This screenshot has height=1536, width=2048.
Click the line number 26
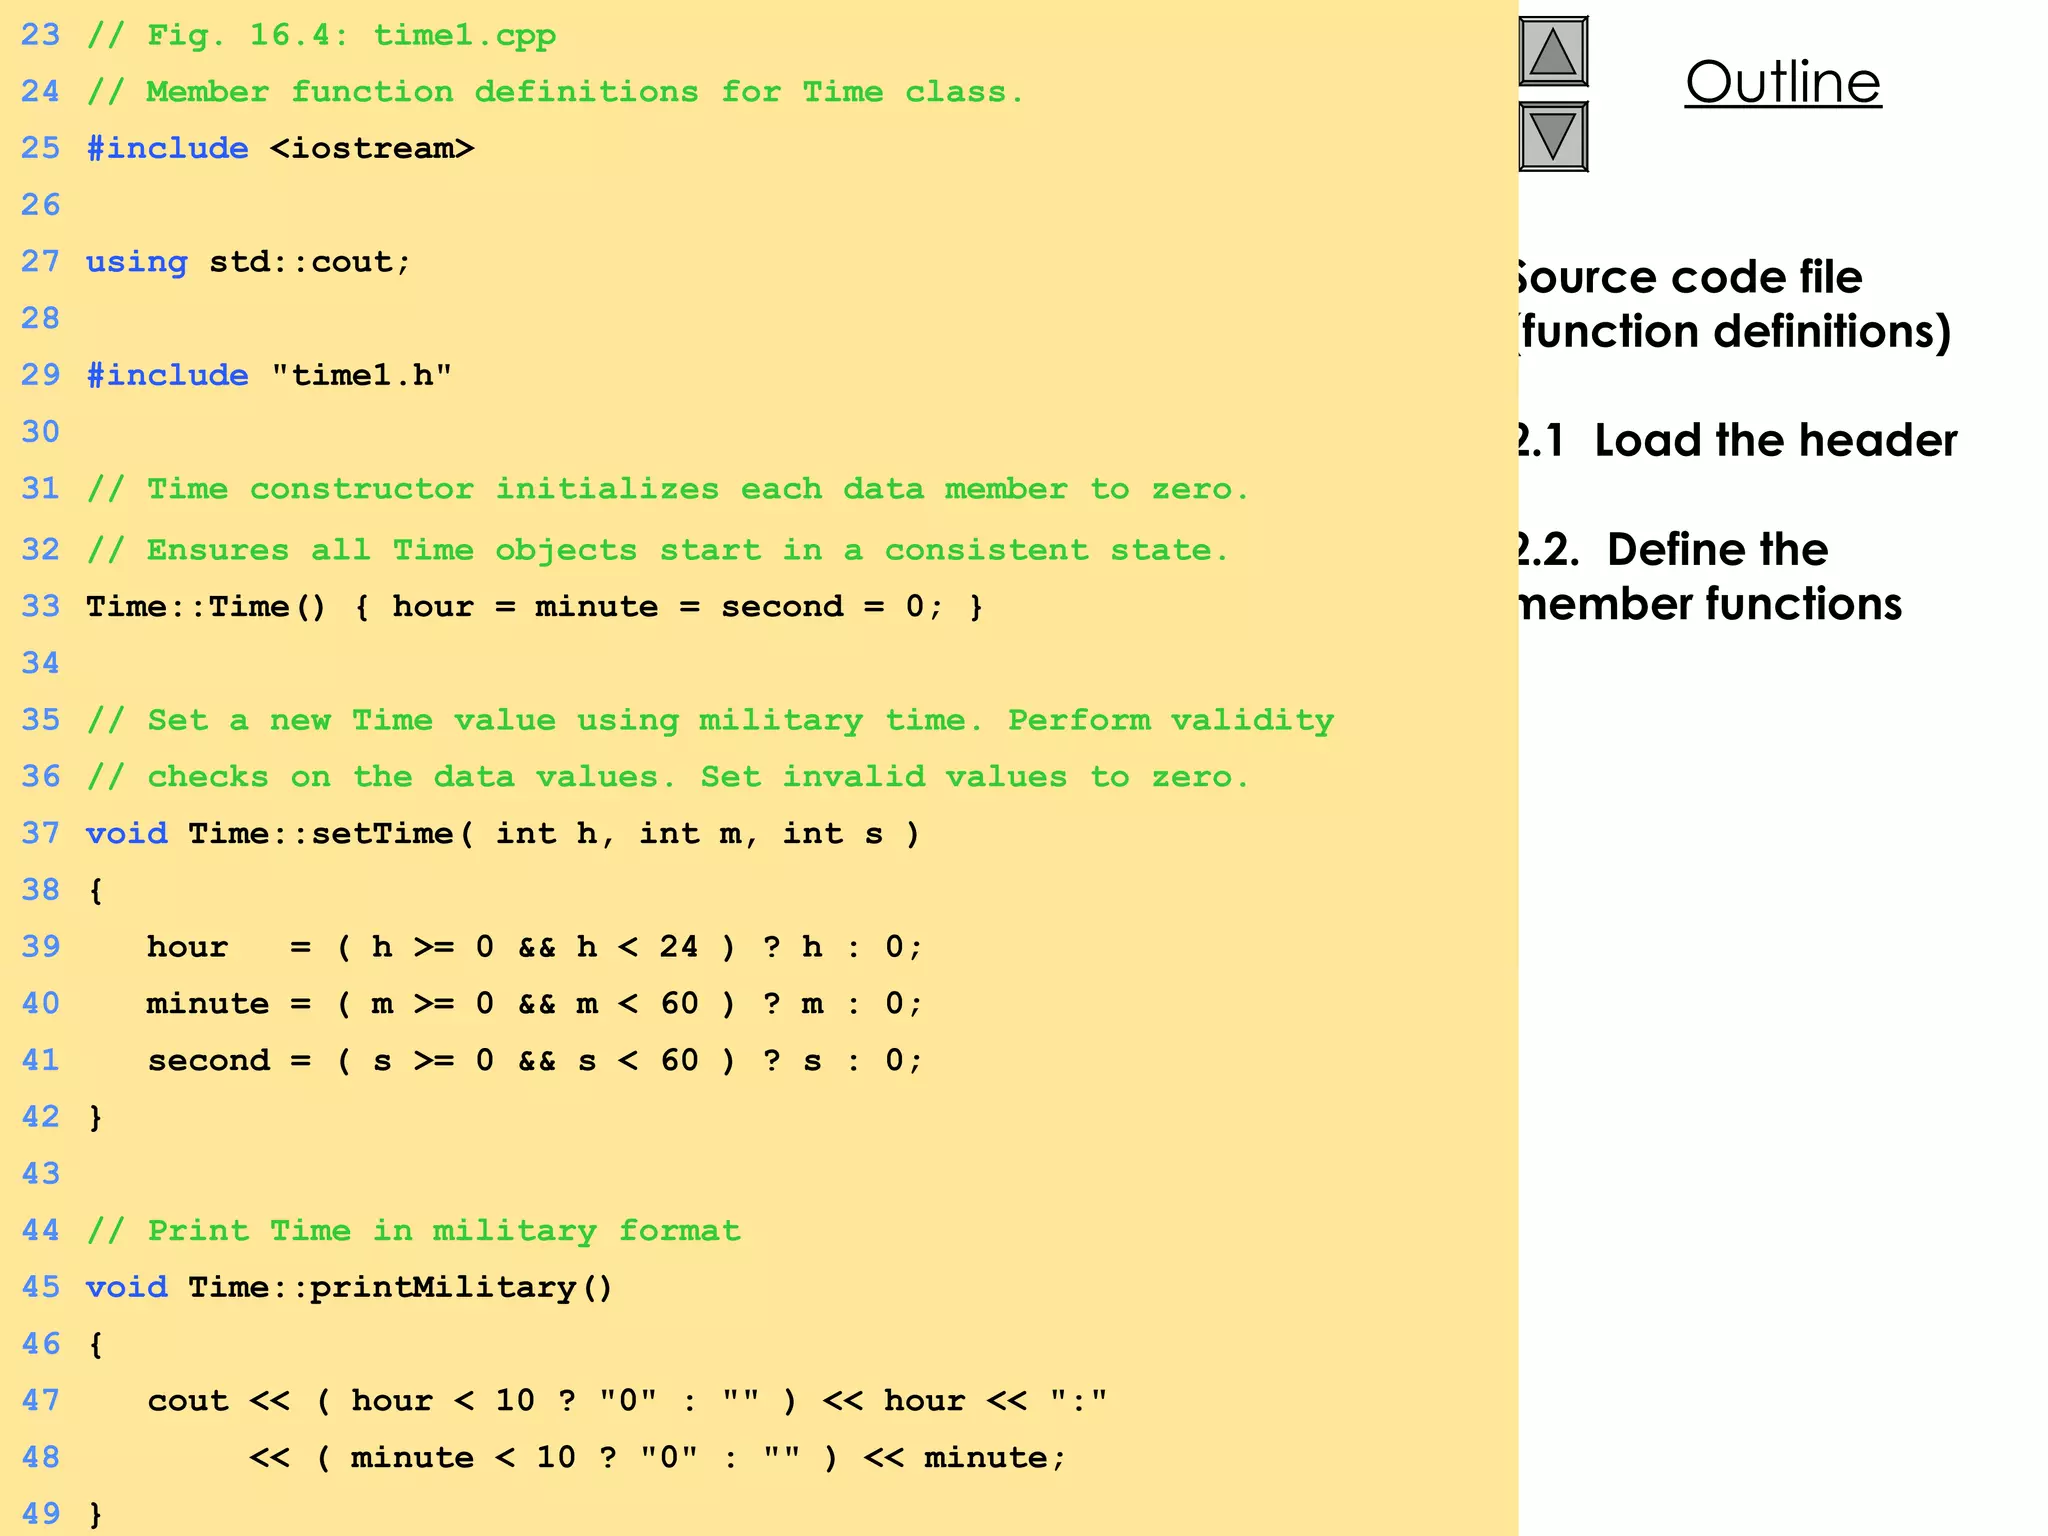(41, 205)
